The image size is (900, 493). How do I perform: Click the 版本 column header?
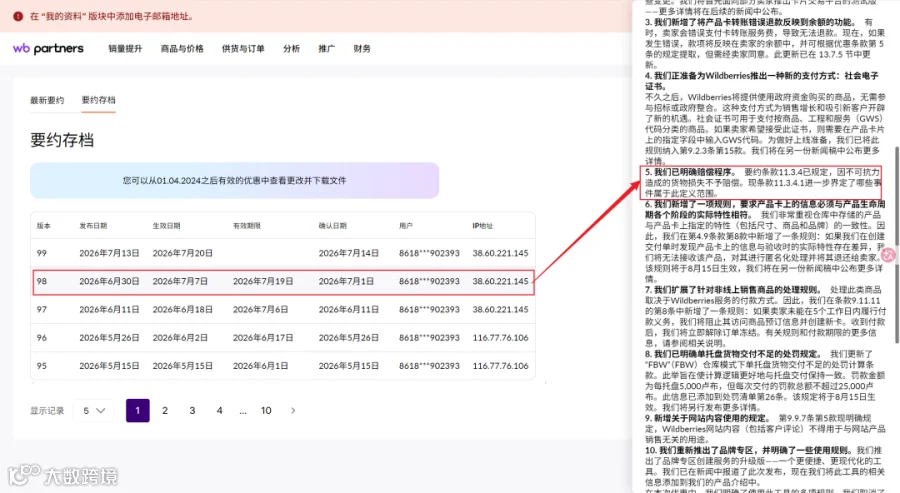44,226
